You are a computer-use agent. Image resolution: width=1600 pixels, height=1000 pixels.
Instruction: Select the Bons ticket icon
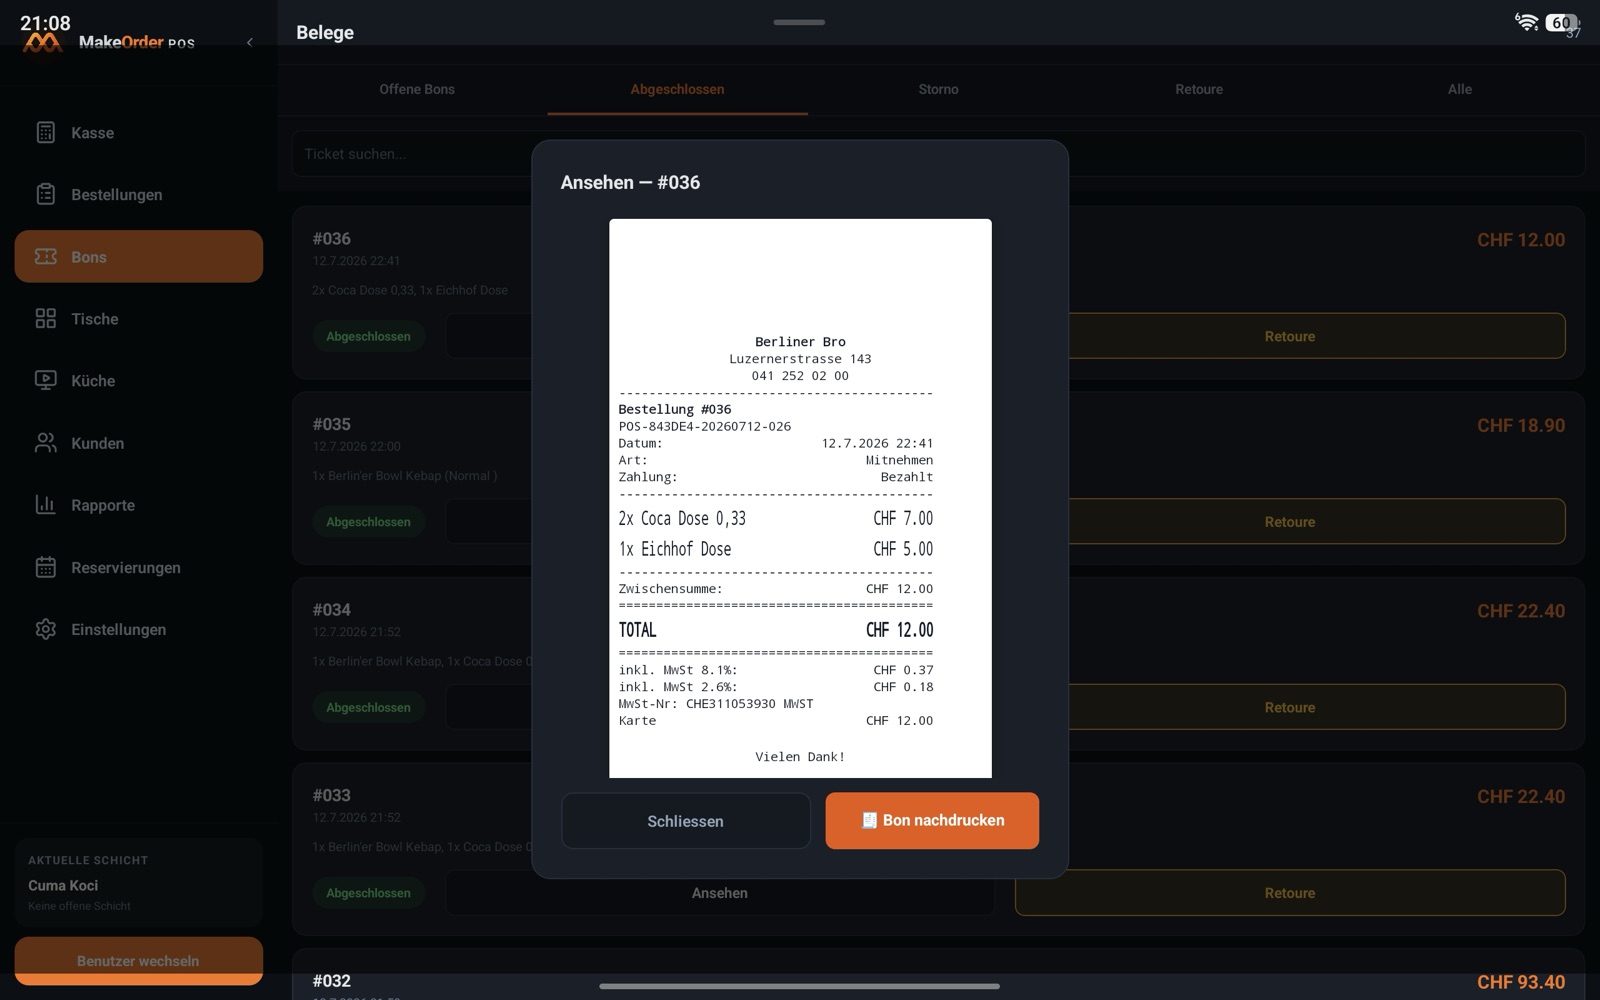pos(46,257)
